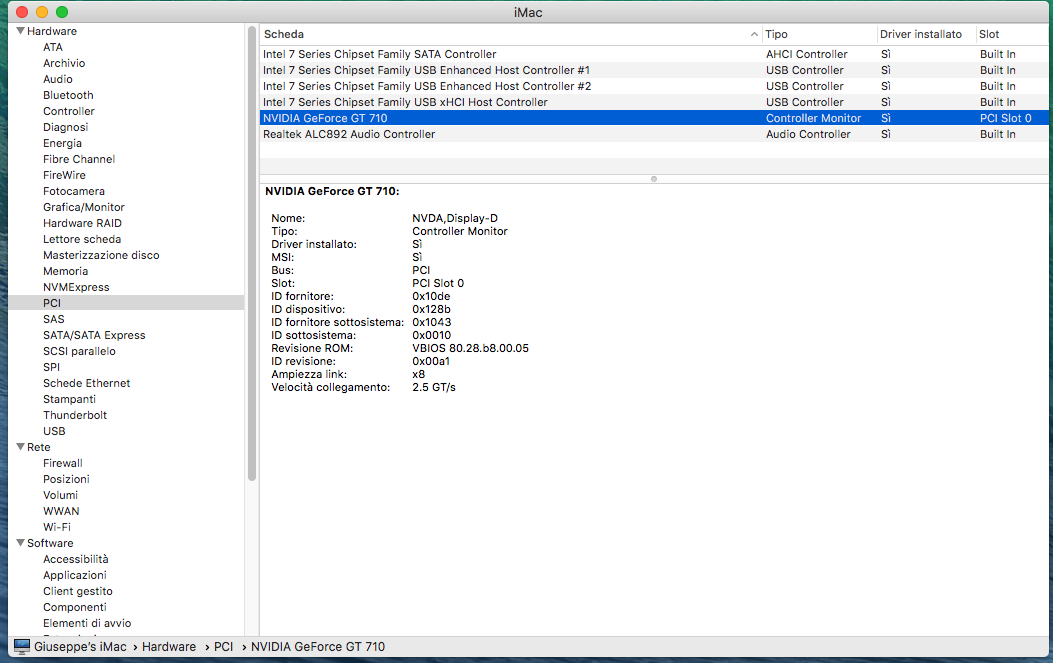Select Client gestito under Software
The height and width of the screenshot is (663, 1053).
tap(78, 591)
